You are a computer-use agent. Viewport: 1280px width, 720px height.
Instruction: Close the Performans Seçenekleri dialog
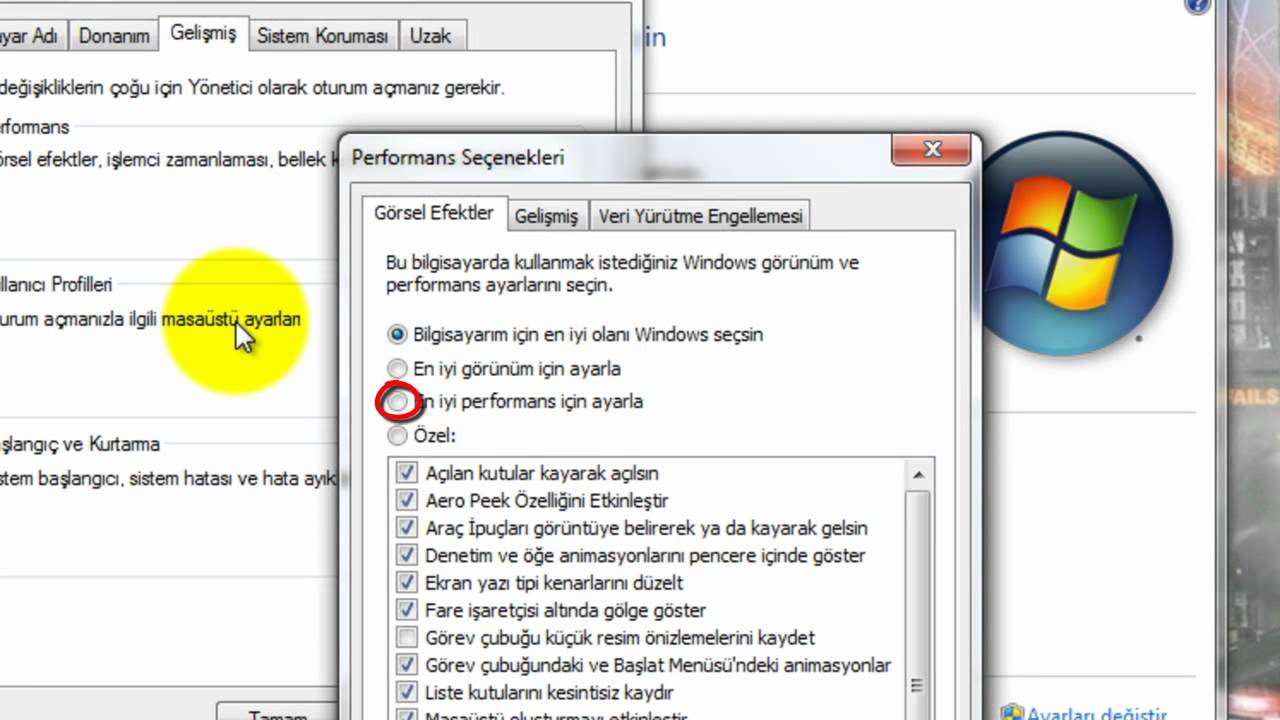(x=931, y=151)
